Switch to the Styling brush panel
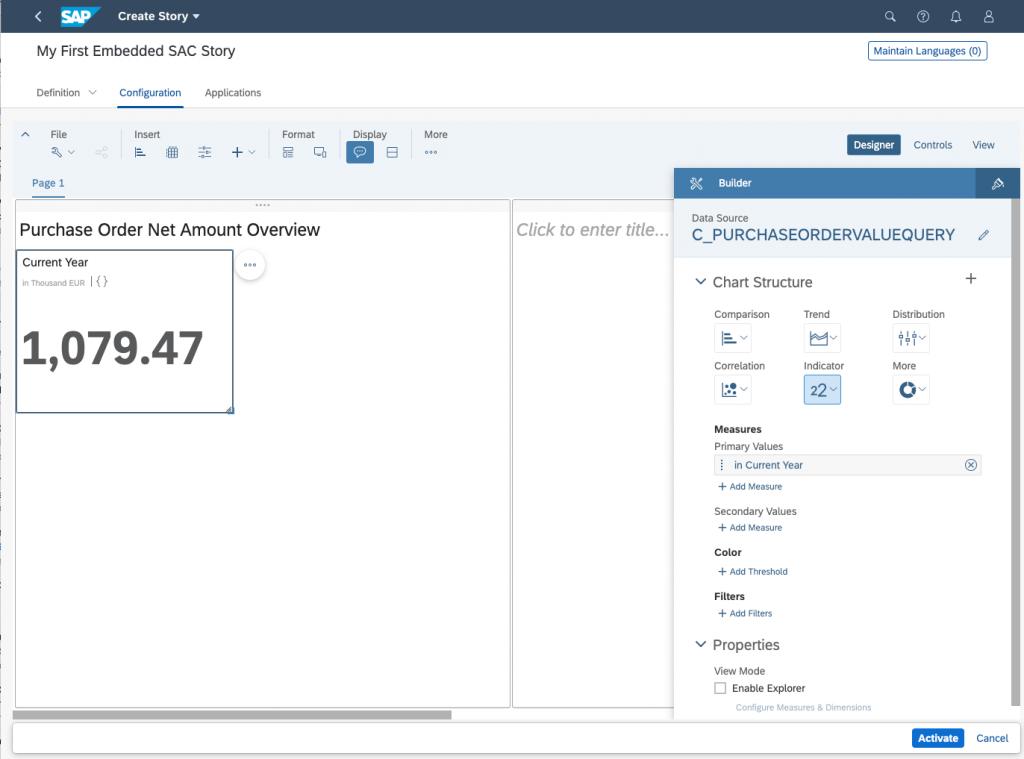 pyautogui.click(x=997, y=184)
